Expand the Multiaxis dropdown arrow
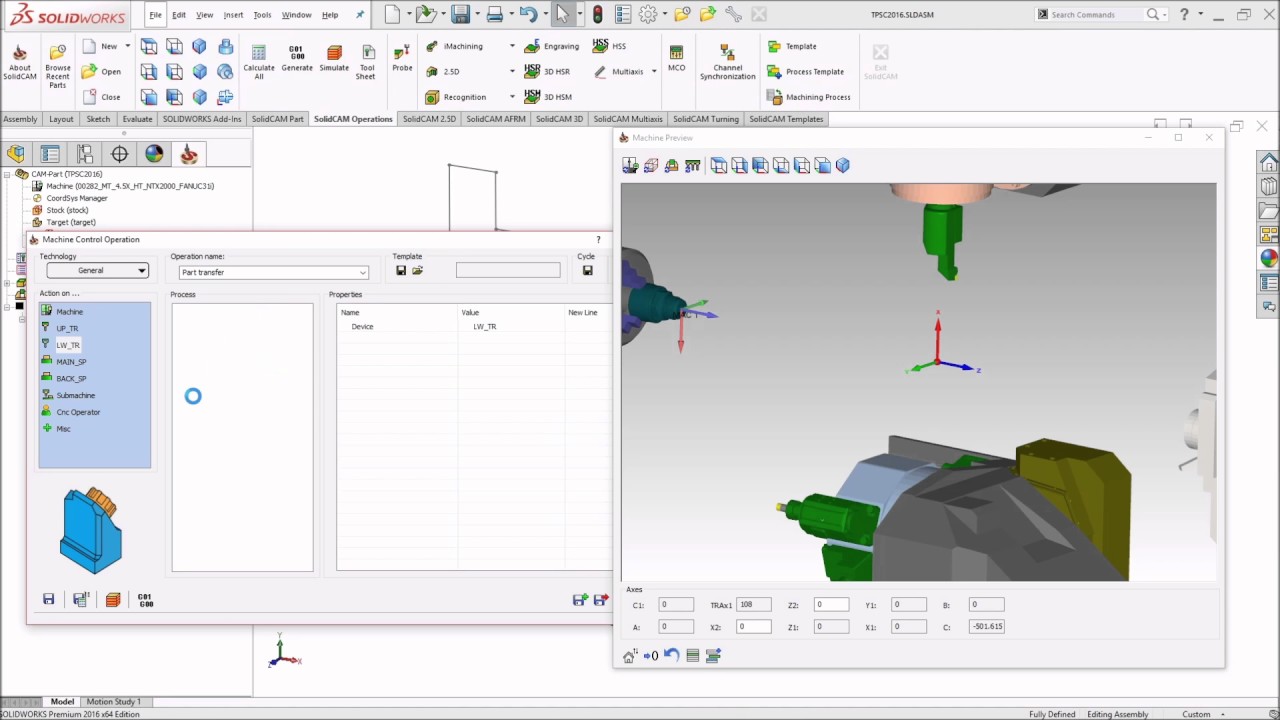The image size is (1280, 720). [x=654, y=72]
